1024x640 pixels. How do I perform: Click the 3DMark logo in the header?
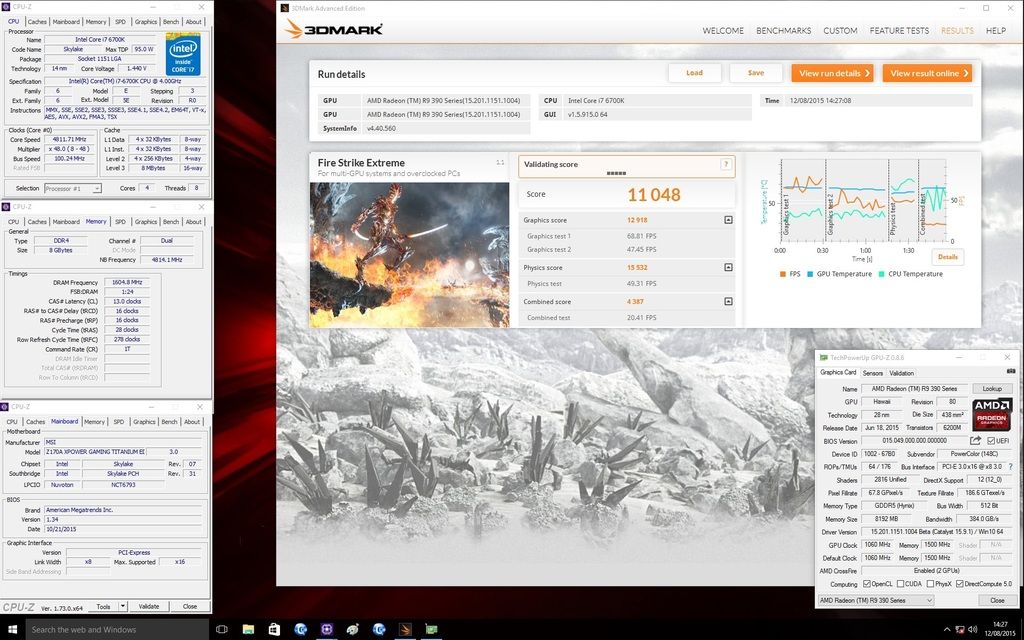334,29
